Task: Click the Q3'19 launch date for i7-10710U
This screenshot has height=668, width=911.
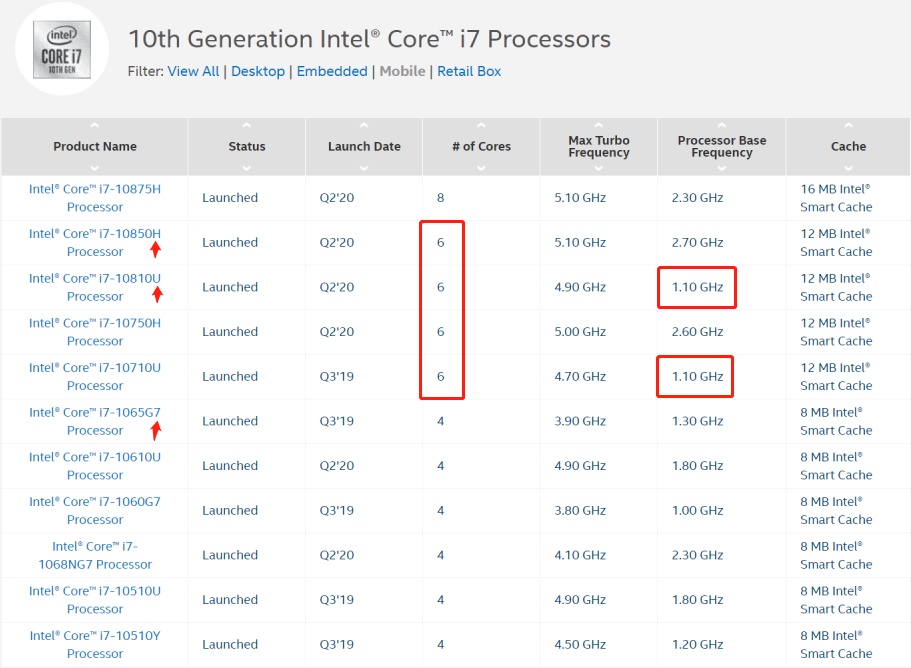Action: (x=336, y=376)
